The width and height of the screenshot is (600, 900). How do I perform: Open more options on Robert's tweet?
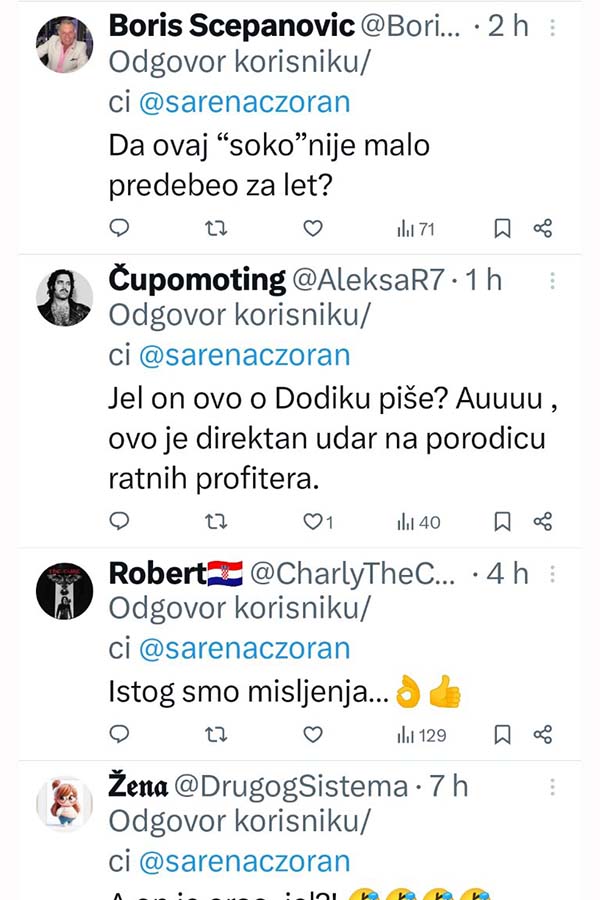coord(551,576)
